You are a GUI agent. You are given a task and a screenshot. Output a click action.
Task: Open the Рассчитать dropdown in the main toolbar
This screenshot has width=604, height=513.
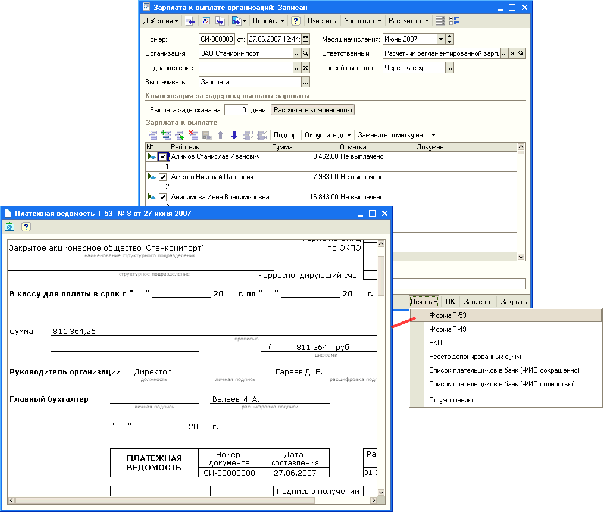[408, 21]
